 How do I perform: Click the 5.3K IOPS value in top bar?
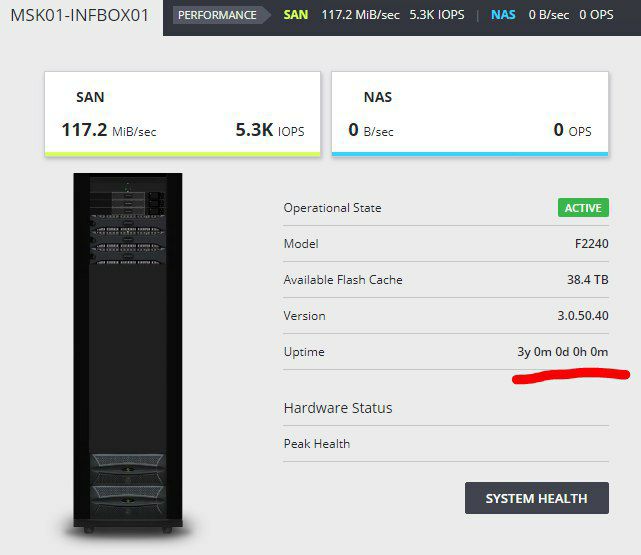tap(437, 15)
